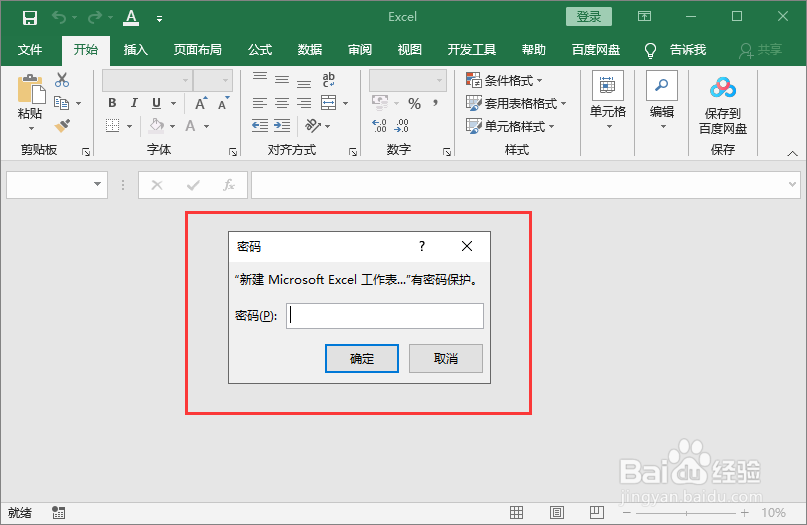This screenshot has height=525, width=807.
Task: Click the font color A icon in quick access toolbar
Action: (131, 18)
